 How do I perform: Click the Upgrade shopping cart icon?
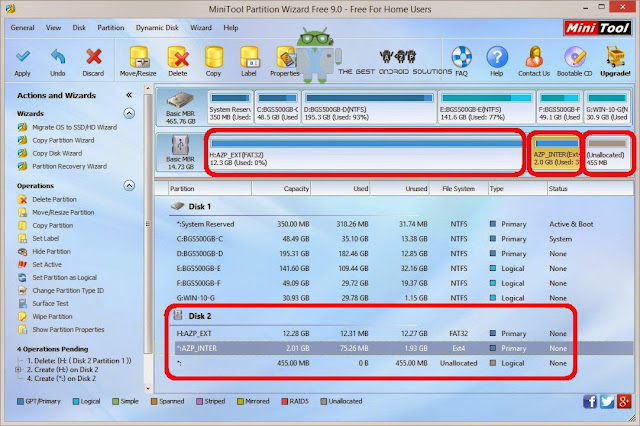tap(615, 56)
